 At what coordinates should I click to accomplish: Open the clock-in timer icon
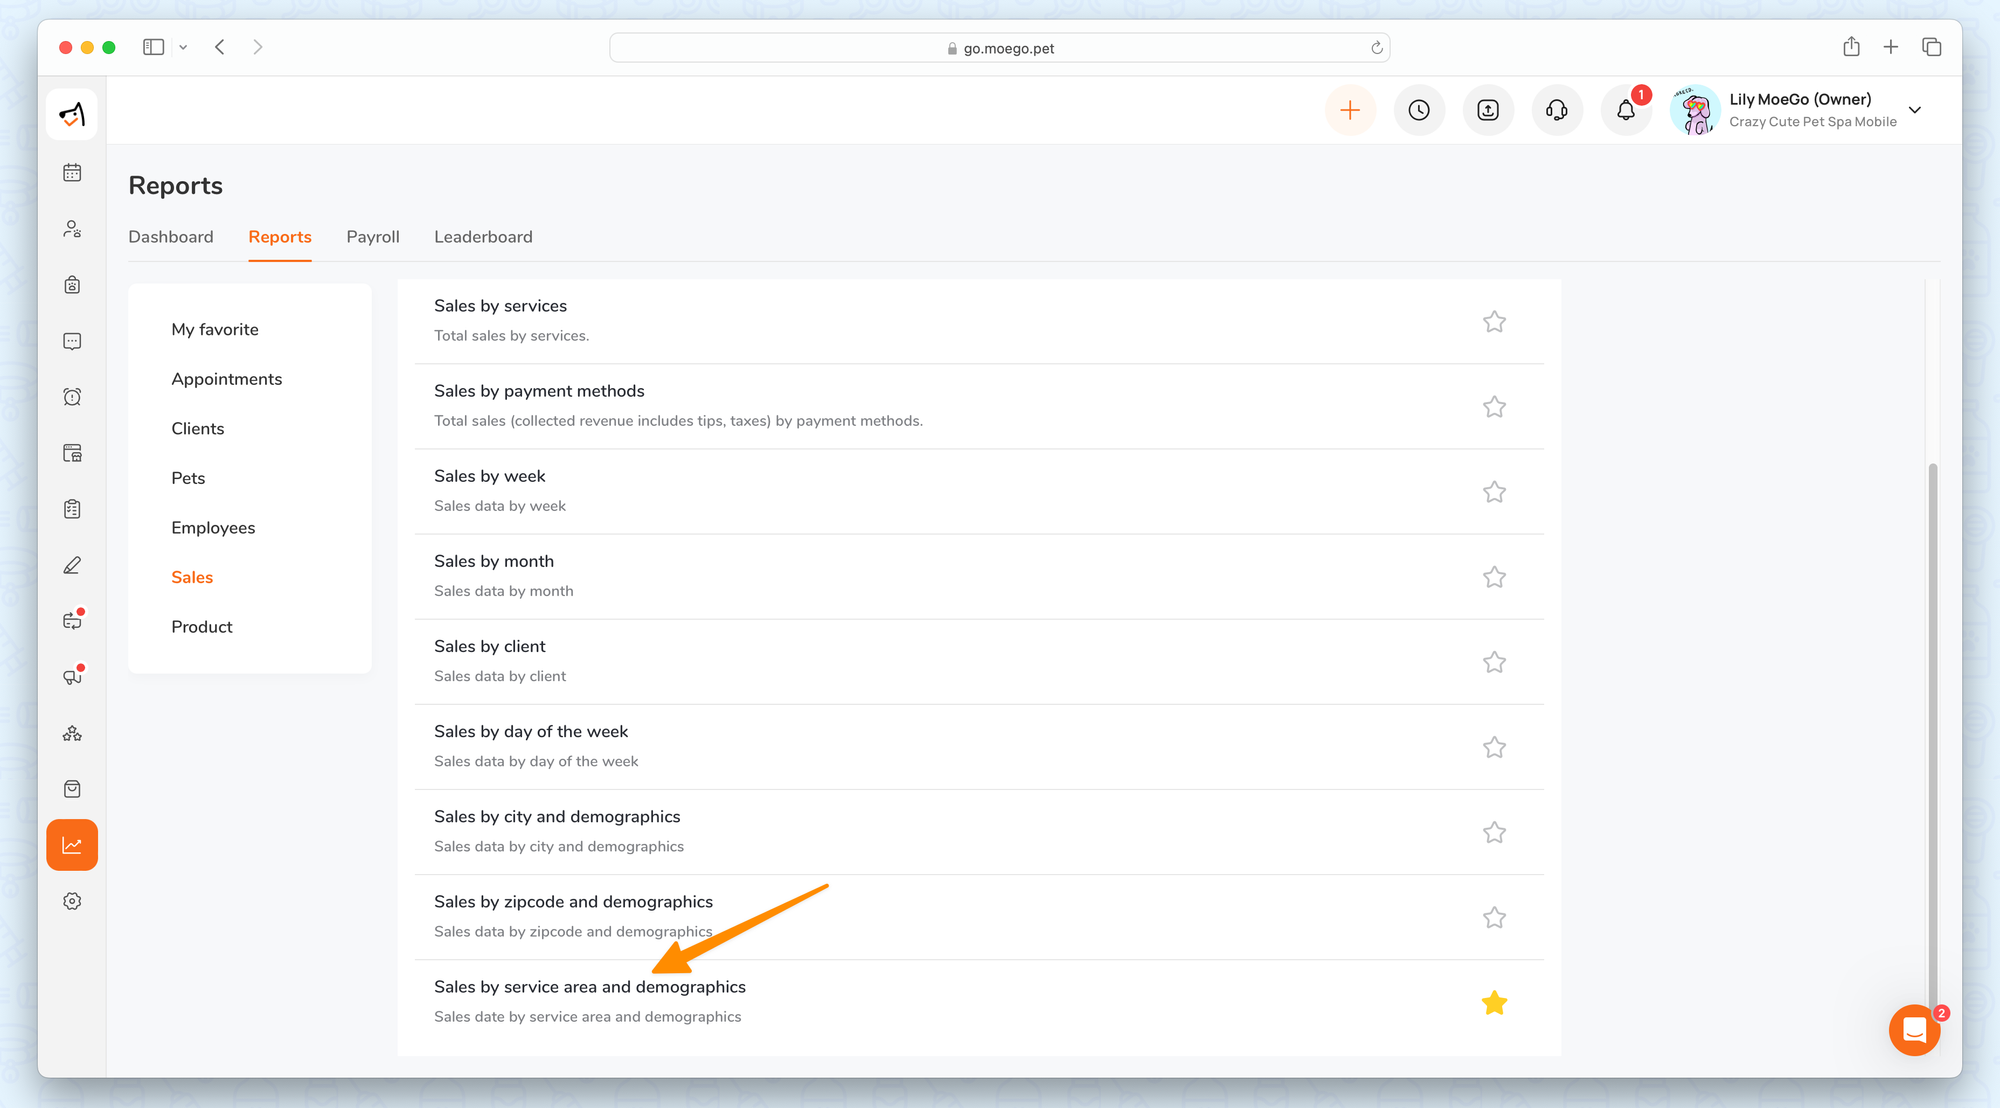1419,110
